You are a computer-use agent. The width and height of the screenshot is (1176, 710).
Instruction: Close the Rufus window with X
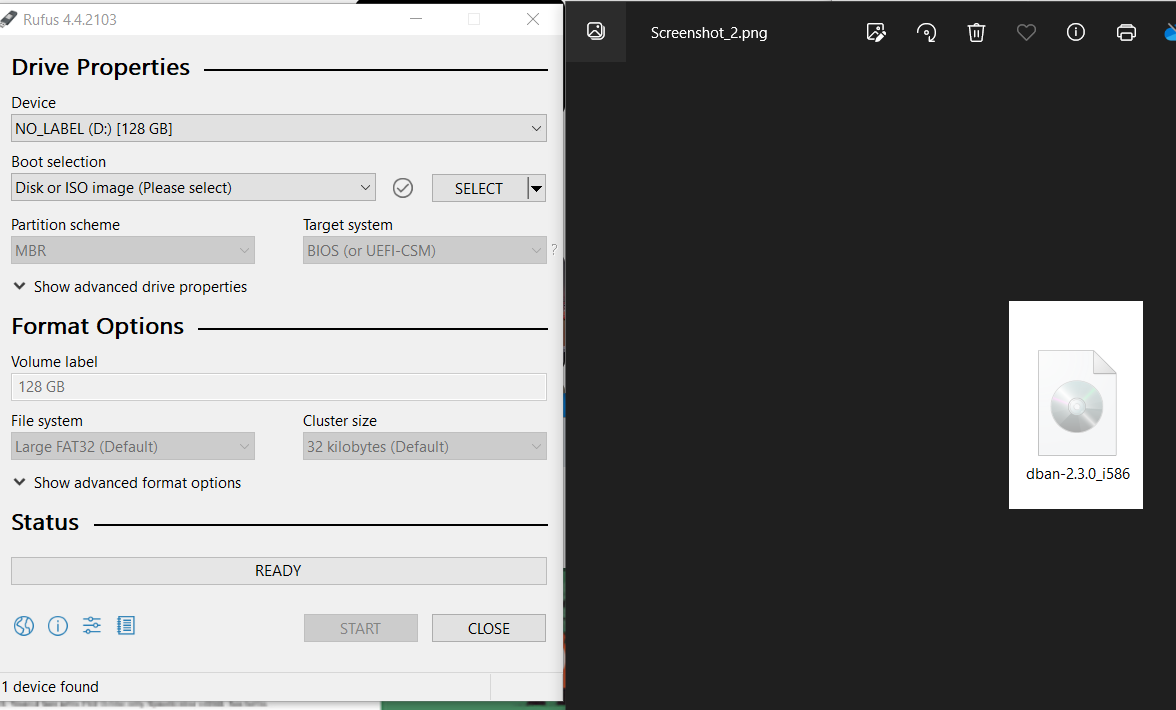point(532,19)
